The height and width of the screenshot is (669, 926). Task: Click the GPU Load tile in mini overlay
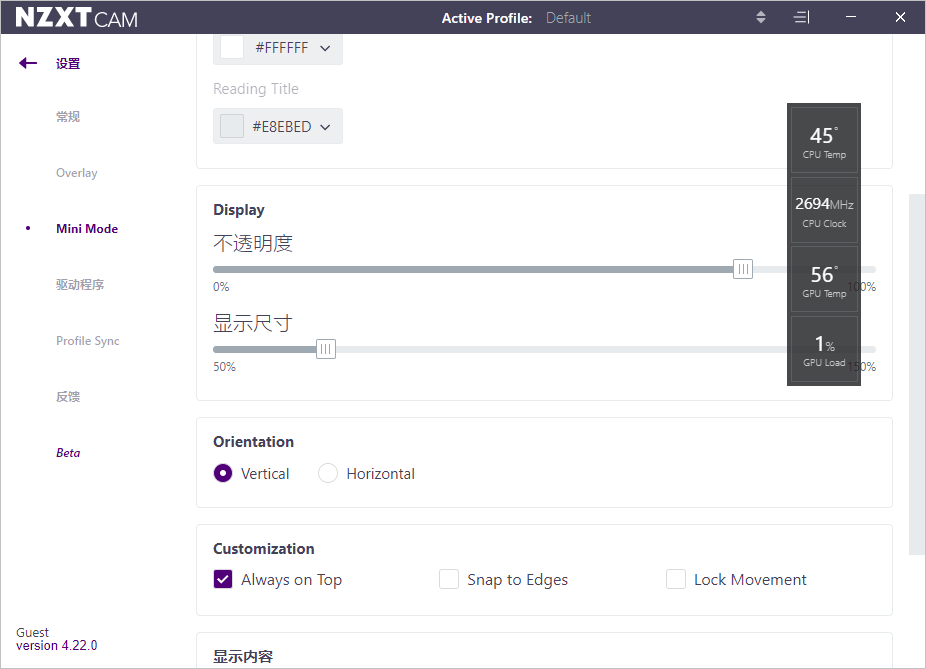(824, 350)
